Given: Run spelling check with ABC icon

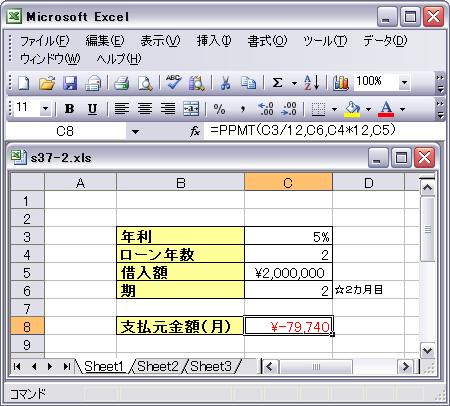Looking at the screenshot, I should point(174,83).
